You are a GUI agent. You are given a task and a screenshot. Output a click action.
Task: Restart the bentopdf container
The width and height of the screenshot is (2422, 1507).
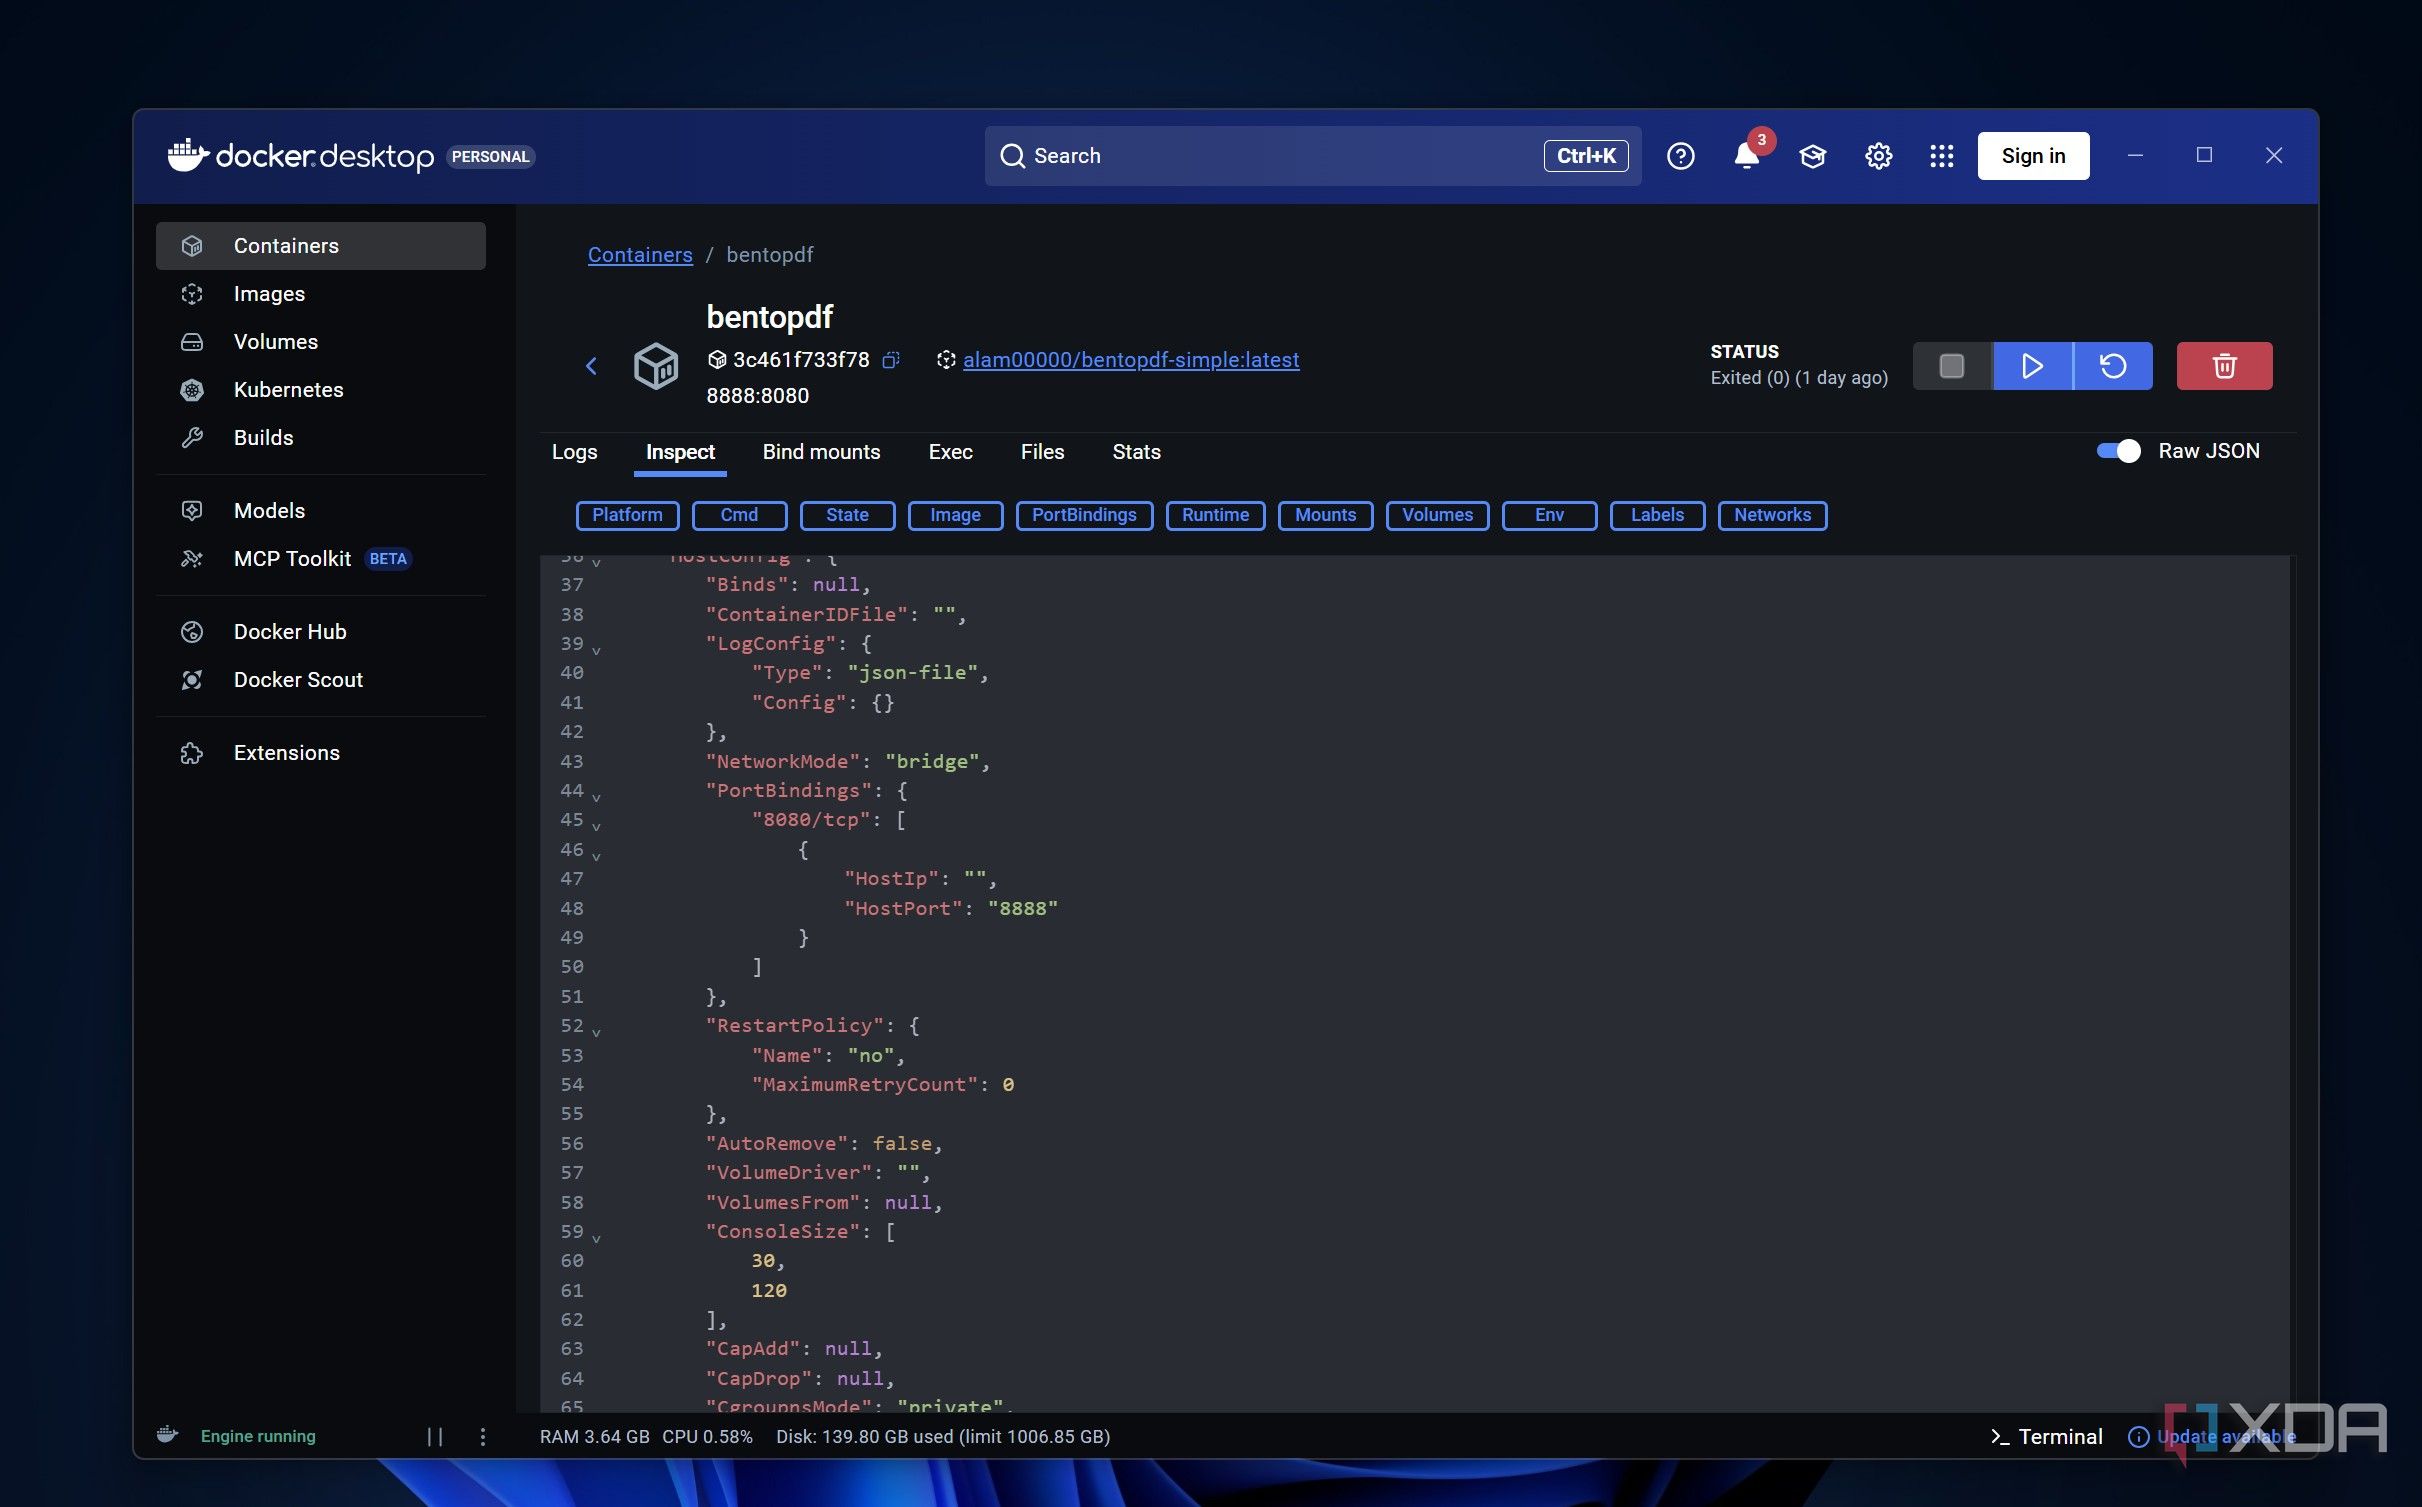2113,366
